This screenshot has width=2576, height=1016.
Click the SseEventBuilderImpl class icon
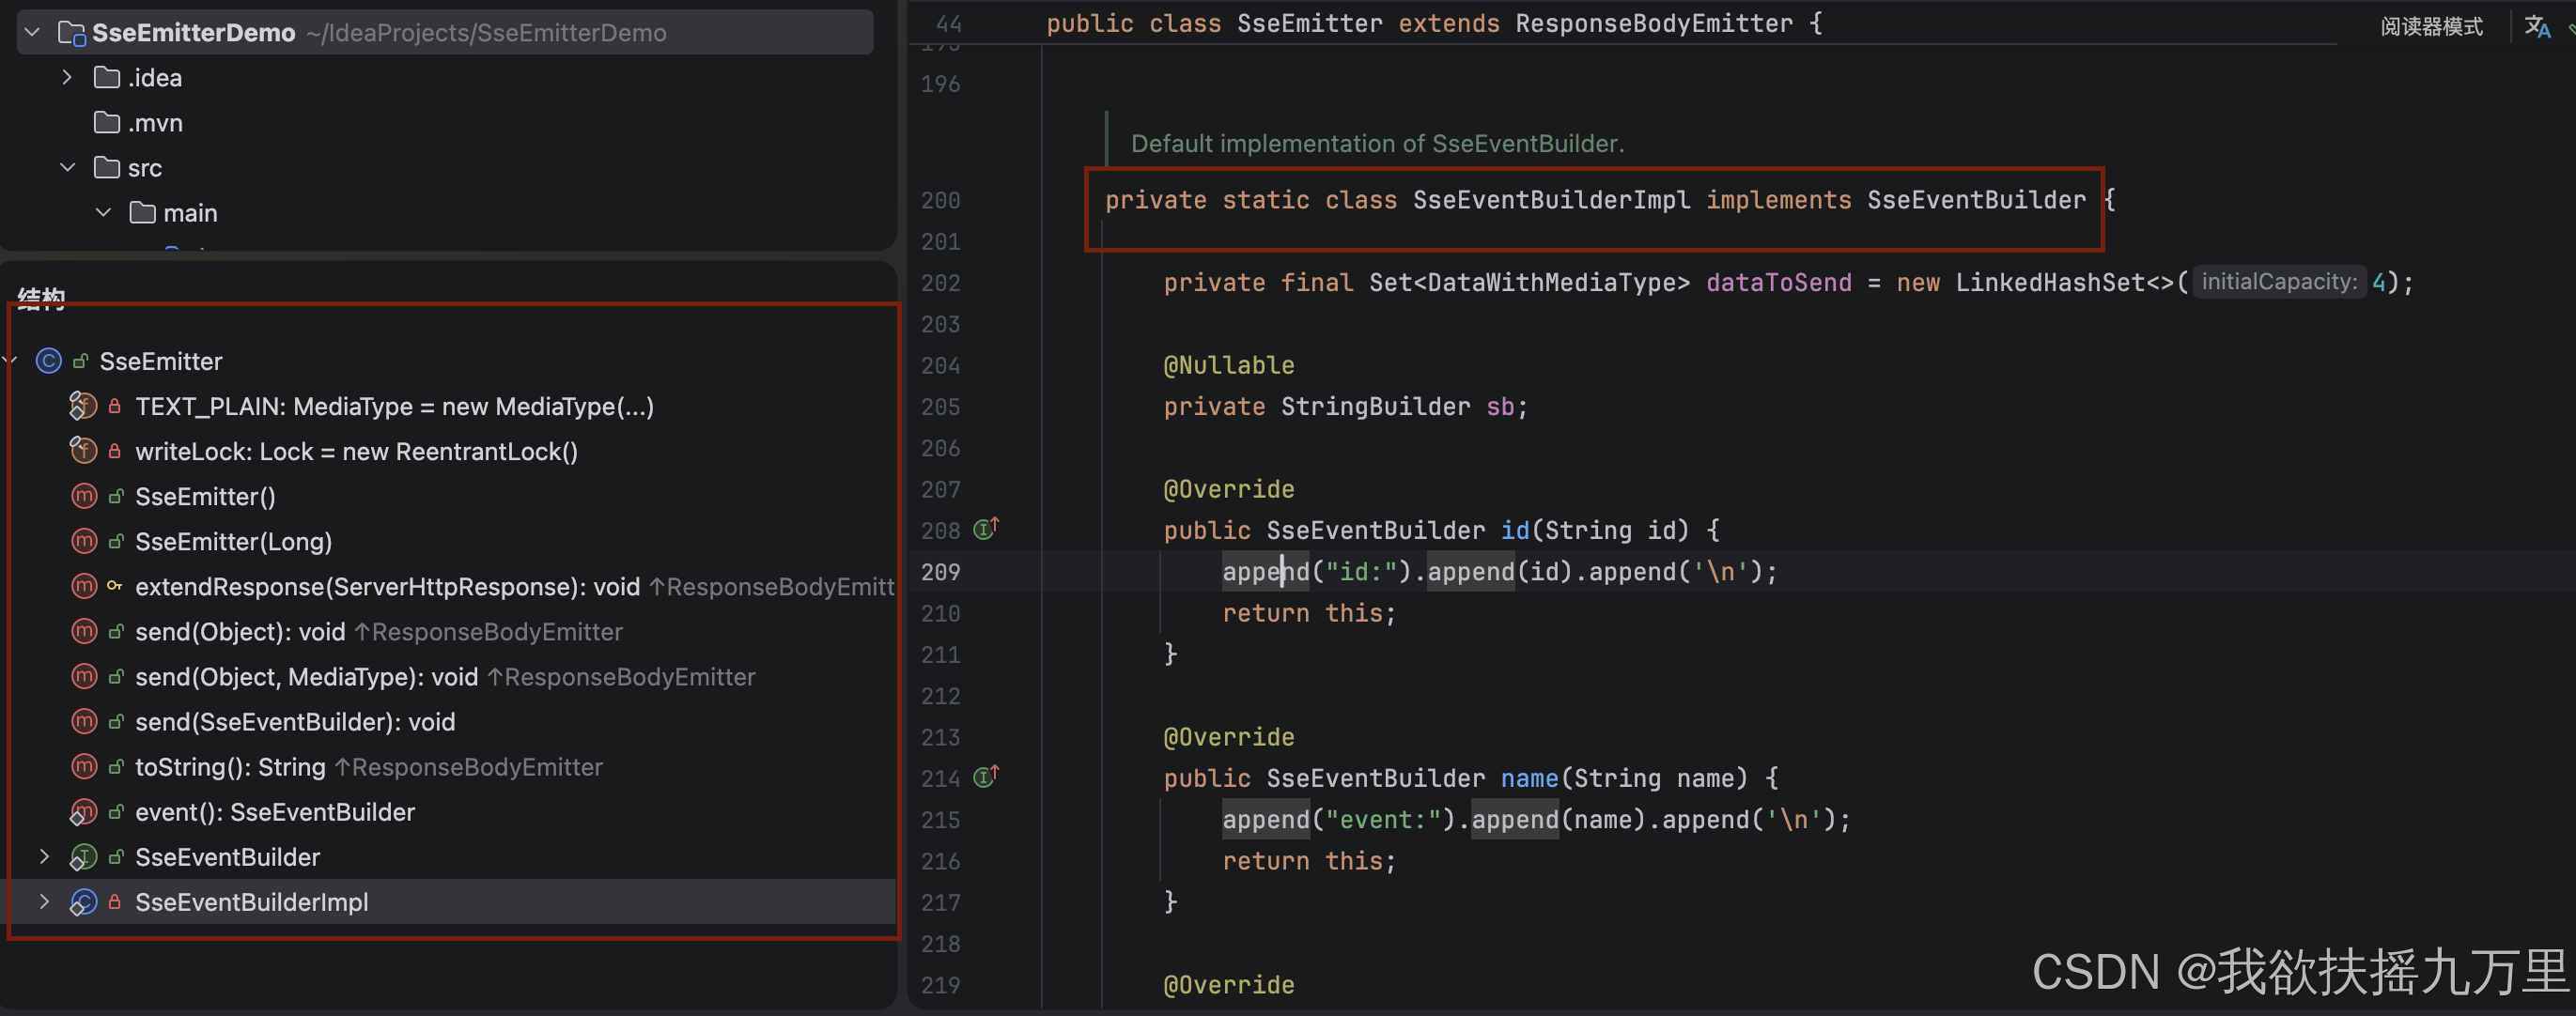pyautogui.click(x=83, y=902)
